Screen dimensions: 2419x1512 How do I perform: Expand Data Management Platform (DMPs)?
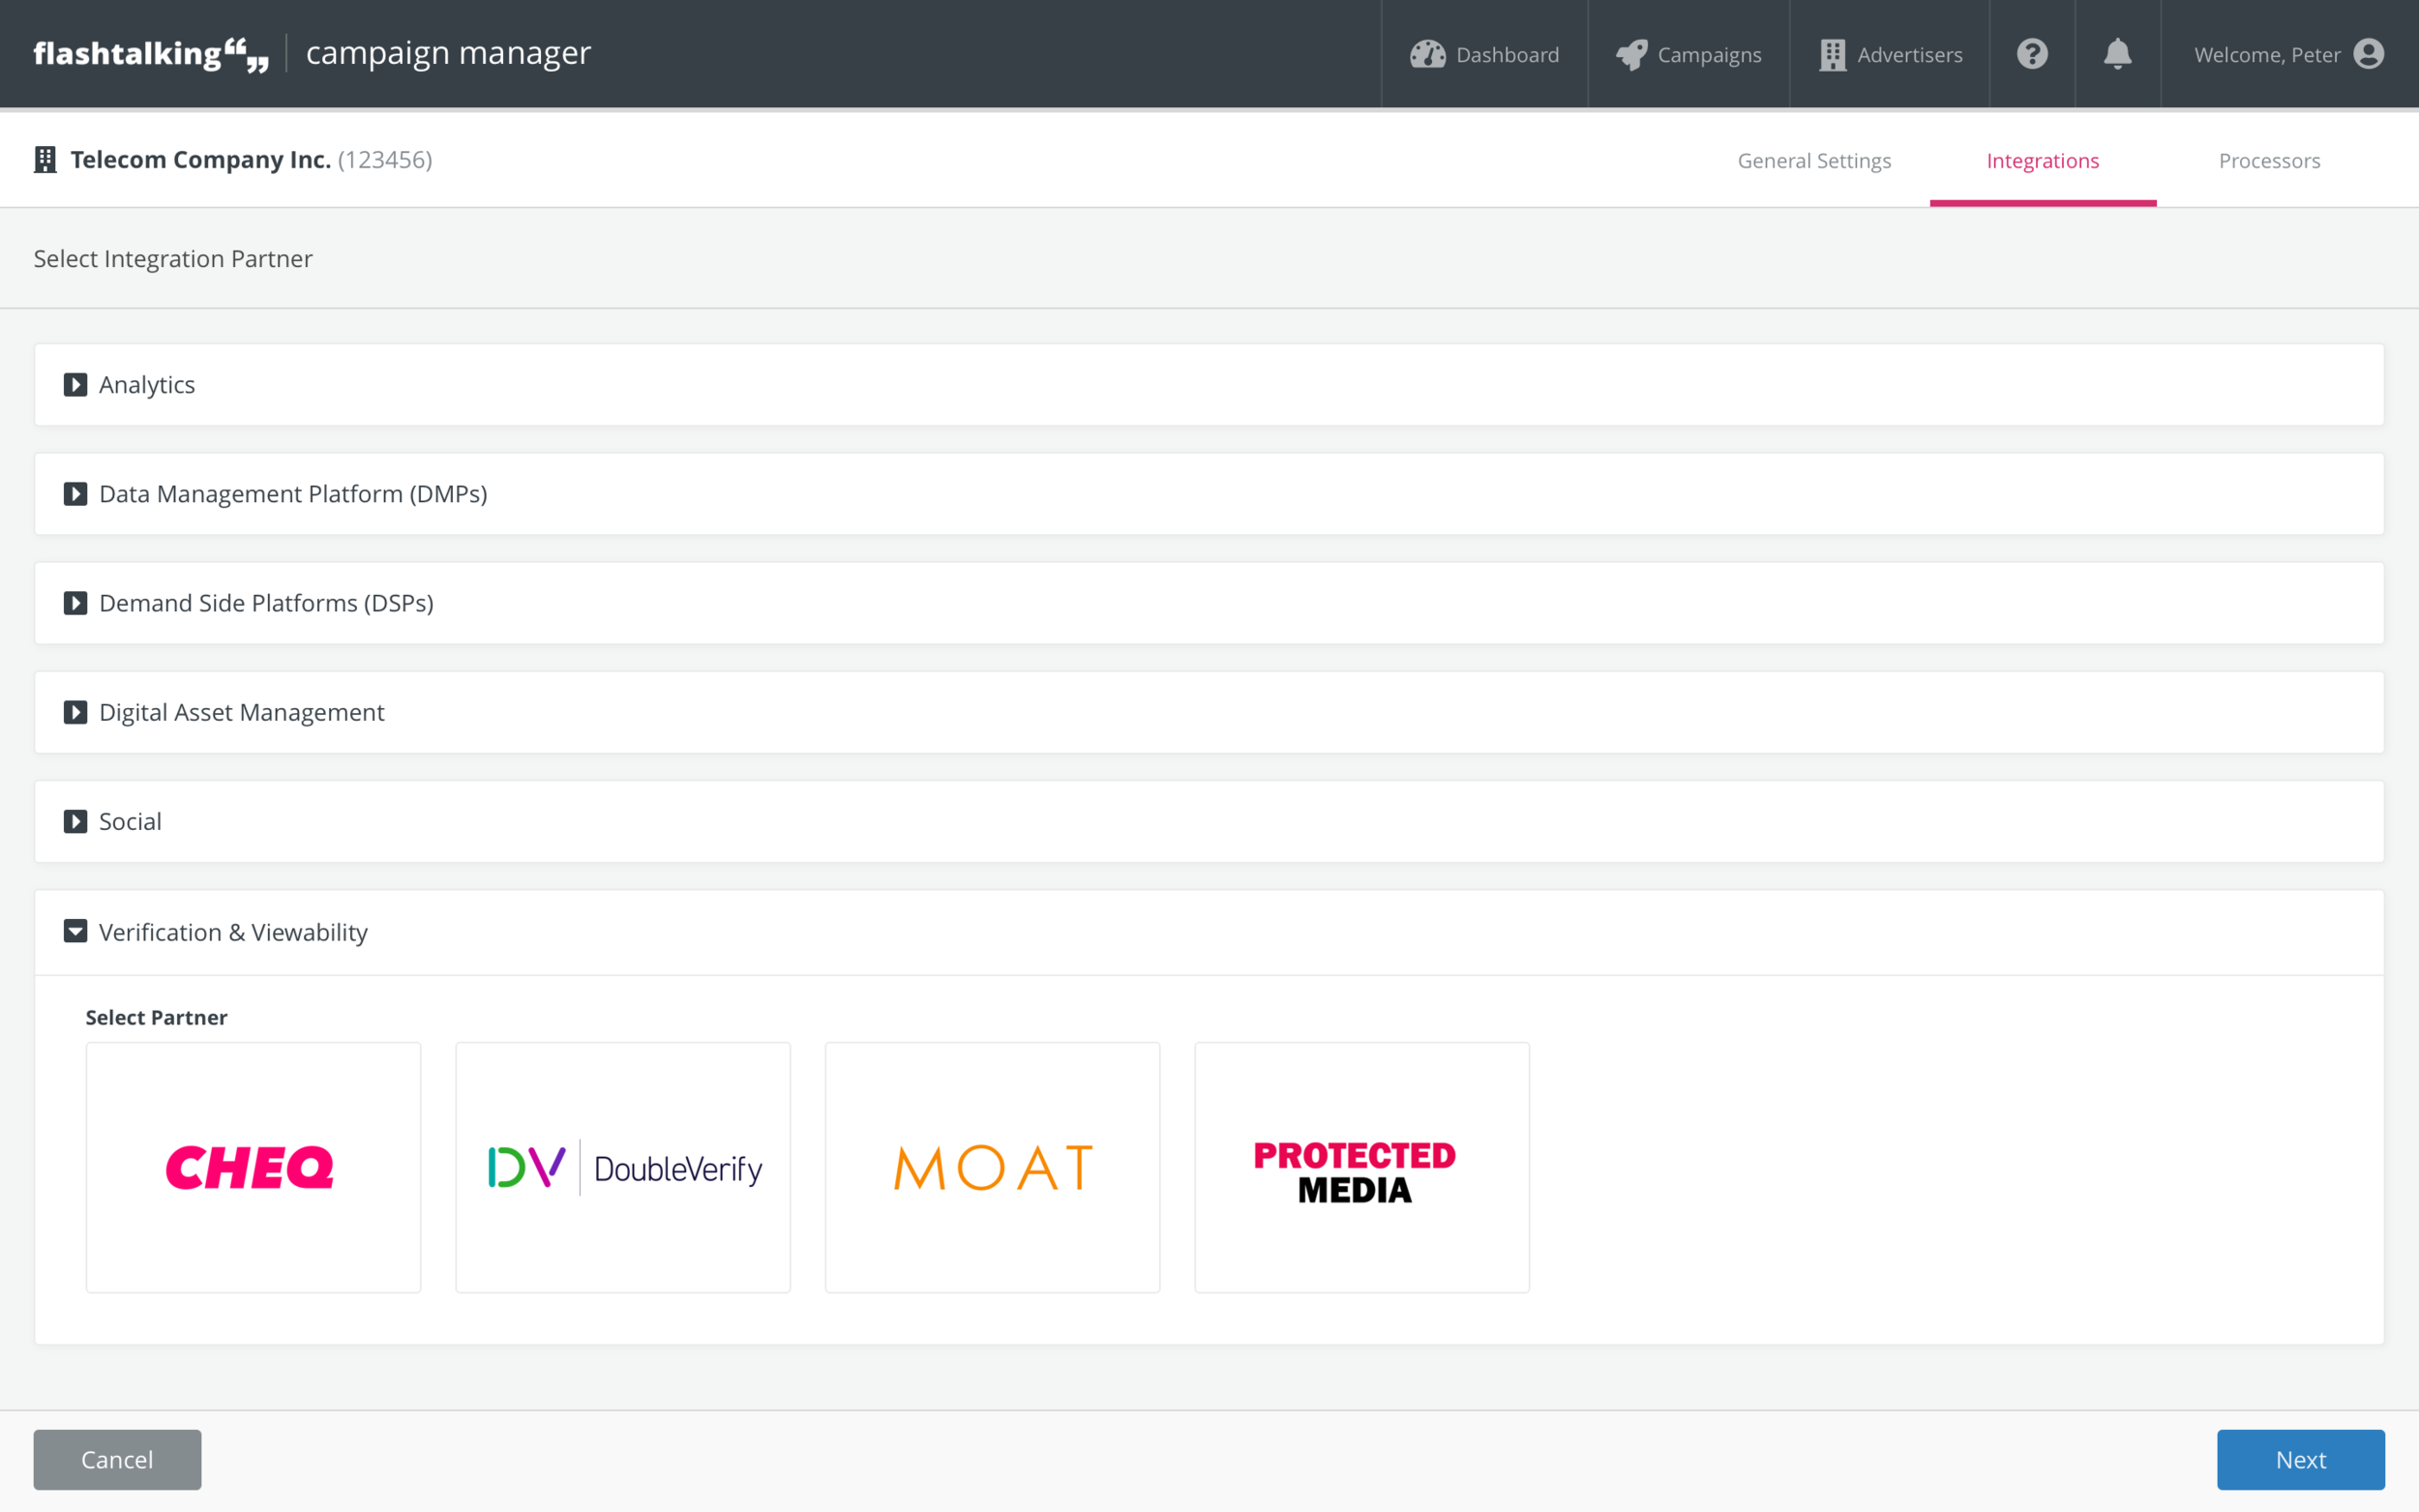click(75, 493)
